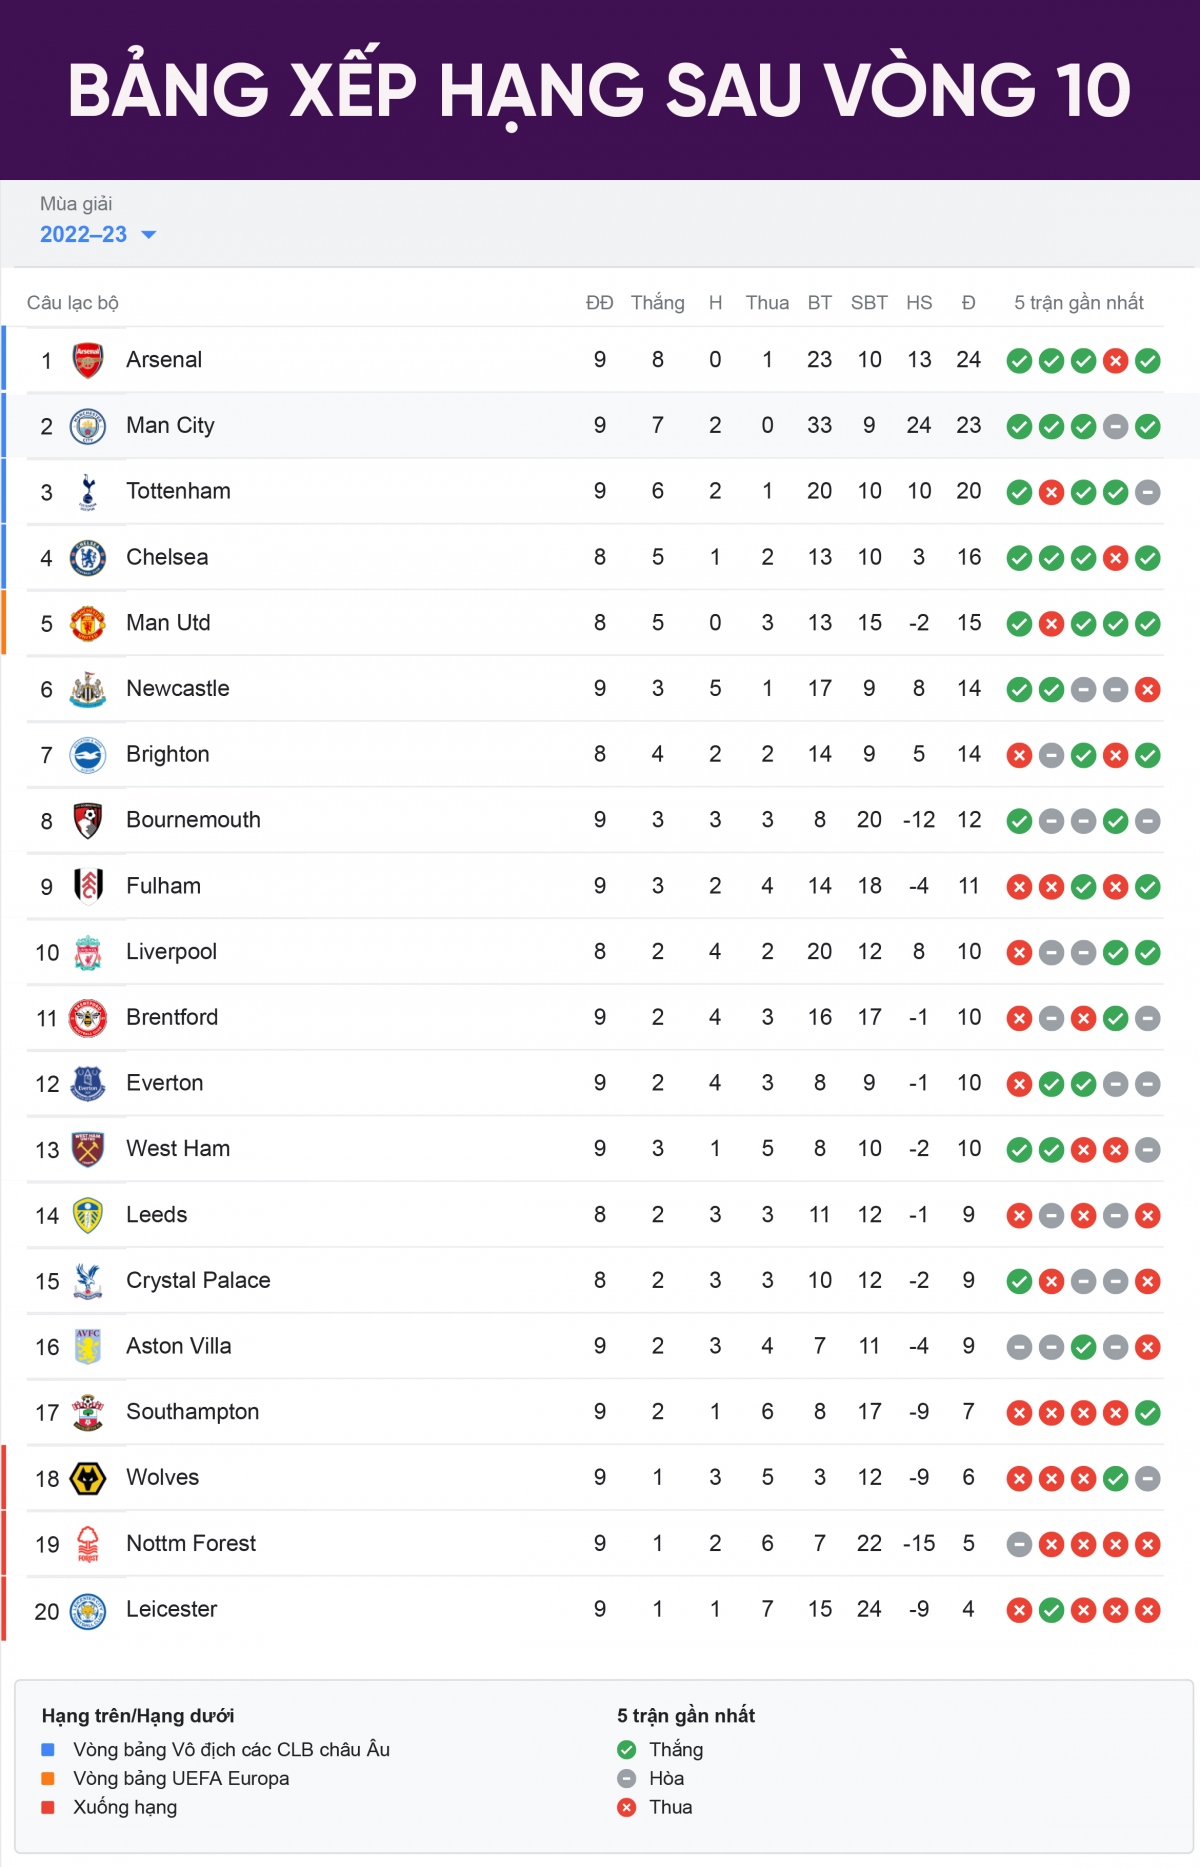This screenshot has height=1867, width=1200.
Task: Click the Man City club crest
Action: [88, 426]
